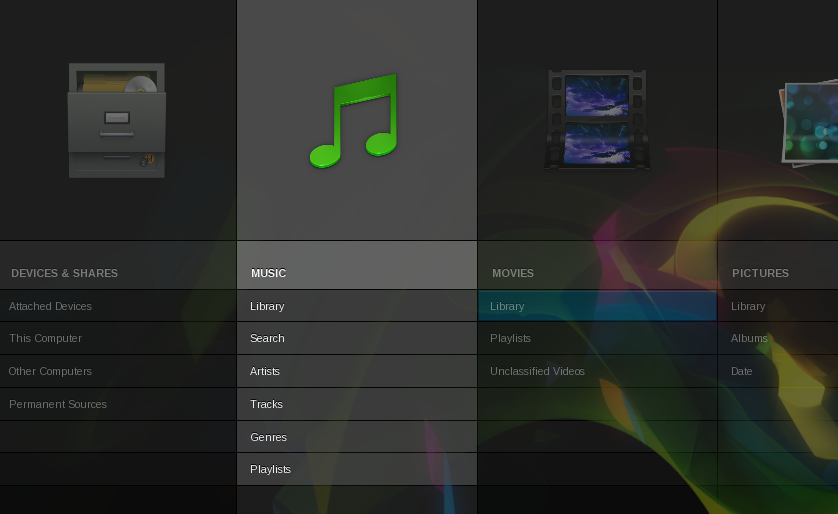Open Permanent Sources
838x514 pixels.
[x=118, y=404]
